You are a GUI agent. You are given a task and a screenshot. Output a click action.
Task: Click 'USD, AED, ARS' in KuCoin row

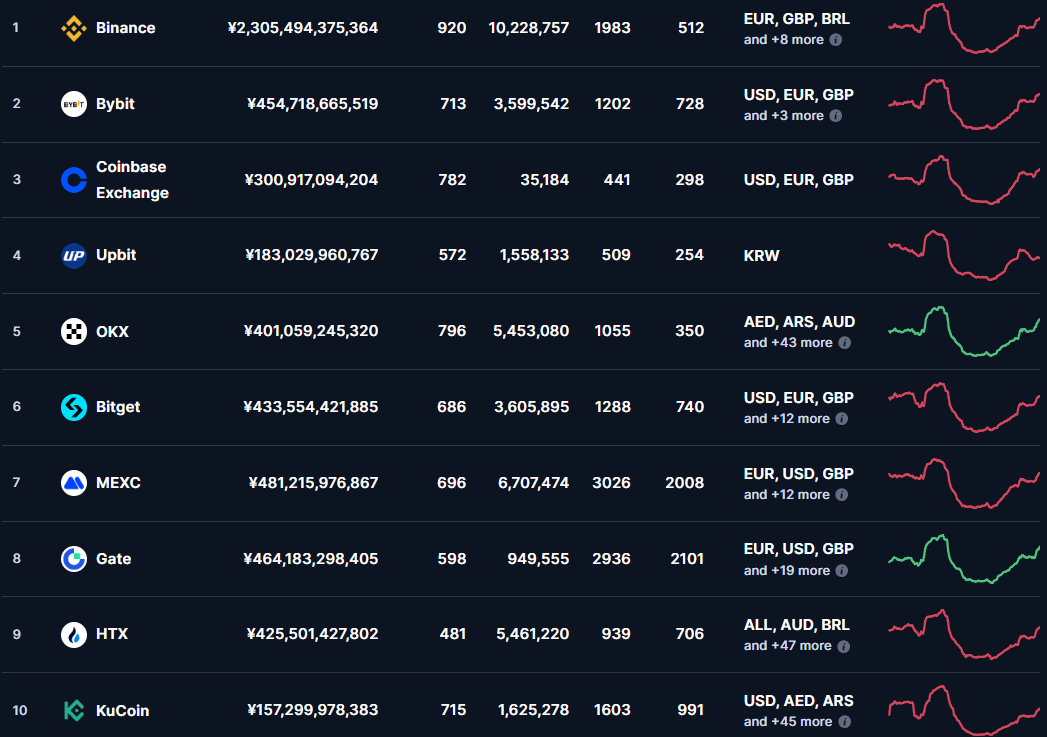coord(799,701)
